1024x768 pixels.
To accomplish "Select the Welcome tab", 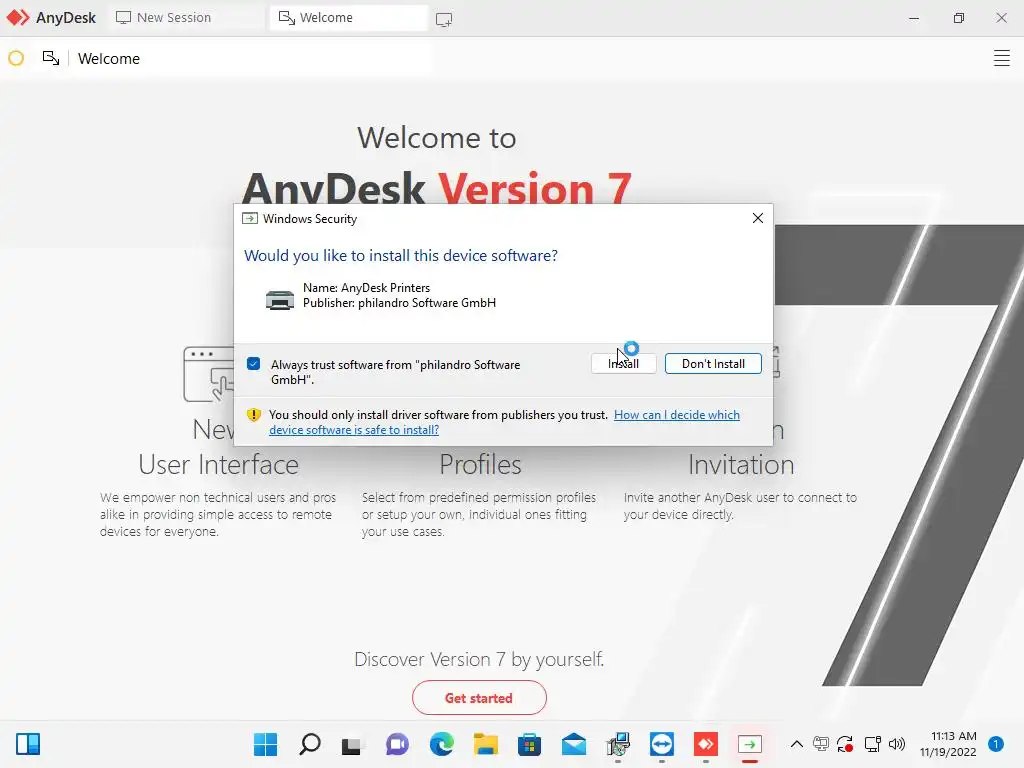I will 349,18.
